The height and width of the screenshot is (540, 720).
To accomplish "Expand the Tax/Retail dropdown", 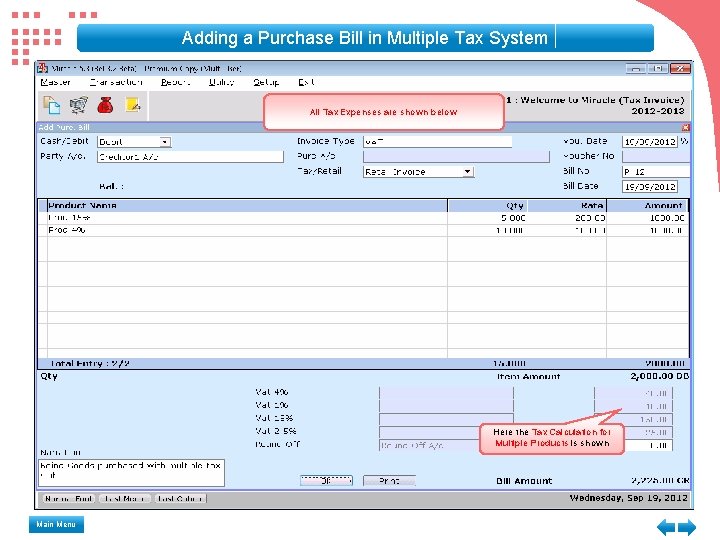I will tap(467, 172).
